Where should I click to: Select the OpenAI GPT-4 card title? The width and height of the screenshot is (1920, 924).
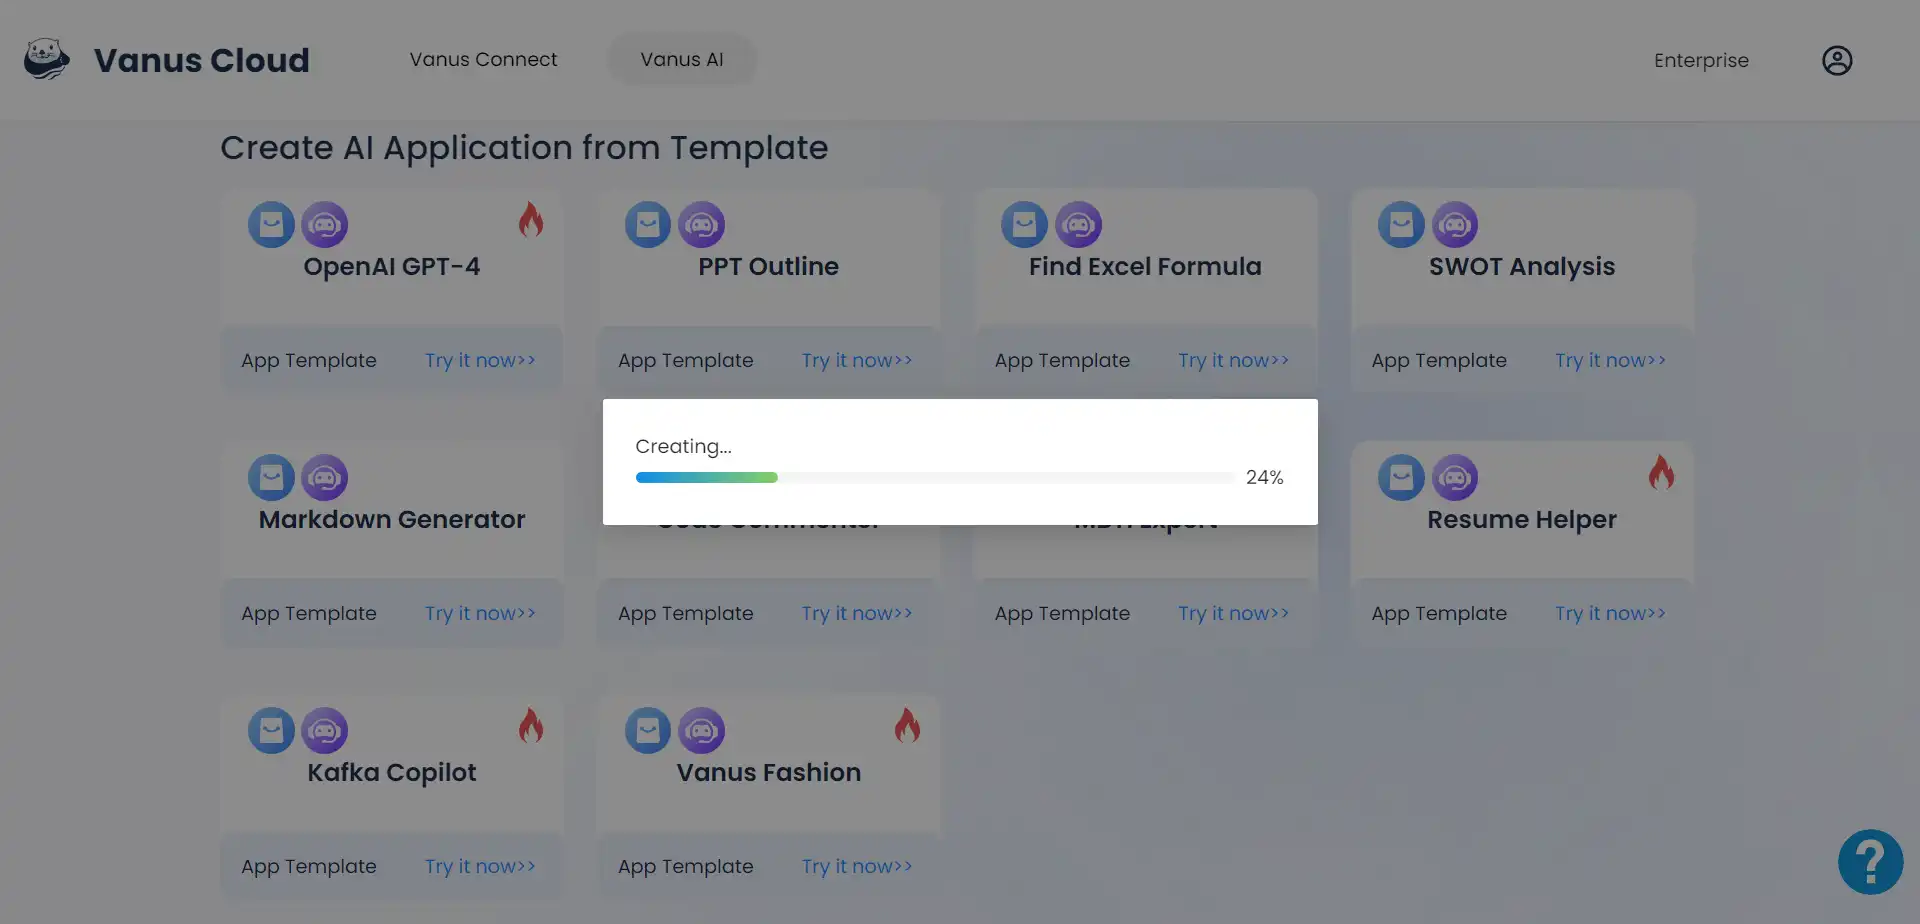click(392, 267)
